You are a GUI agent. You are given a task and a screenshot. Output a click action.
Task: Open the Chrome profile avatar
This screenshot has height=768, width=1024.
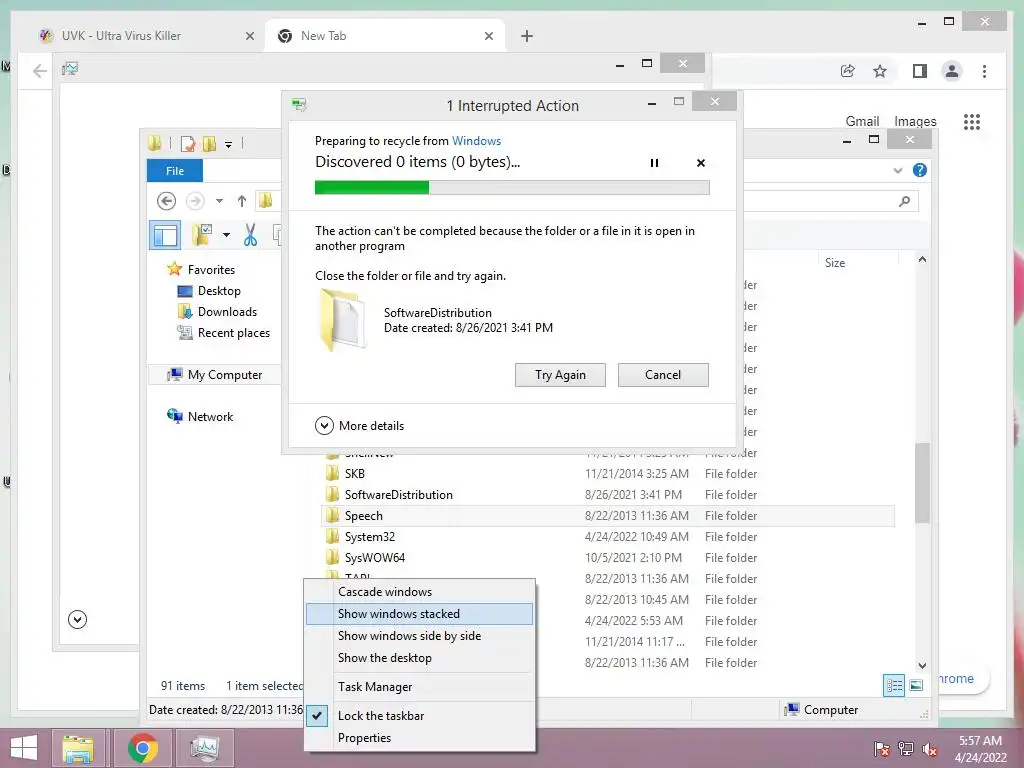click(x=952, y=71)
